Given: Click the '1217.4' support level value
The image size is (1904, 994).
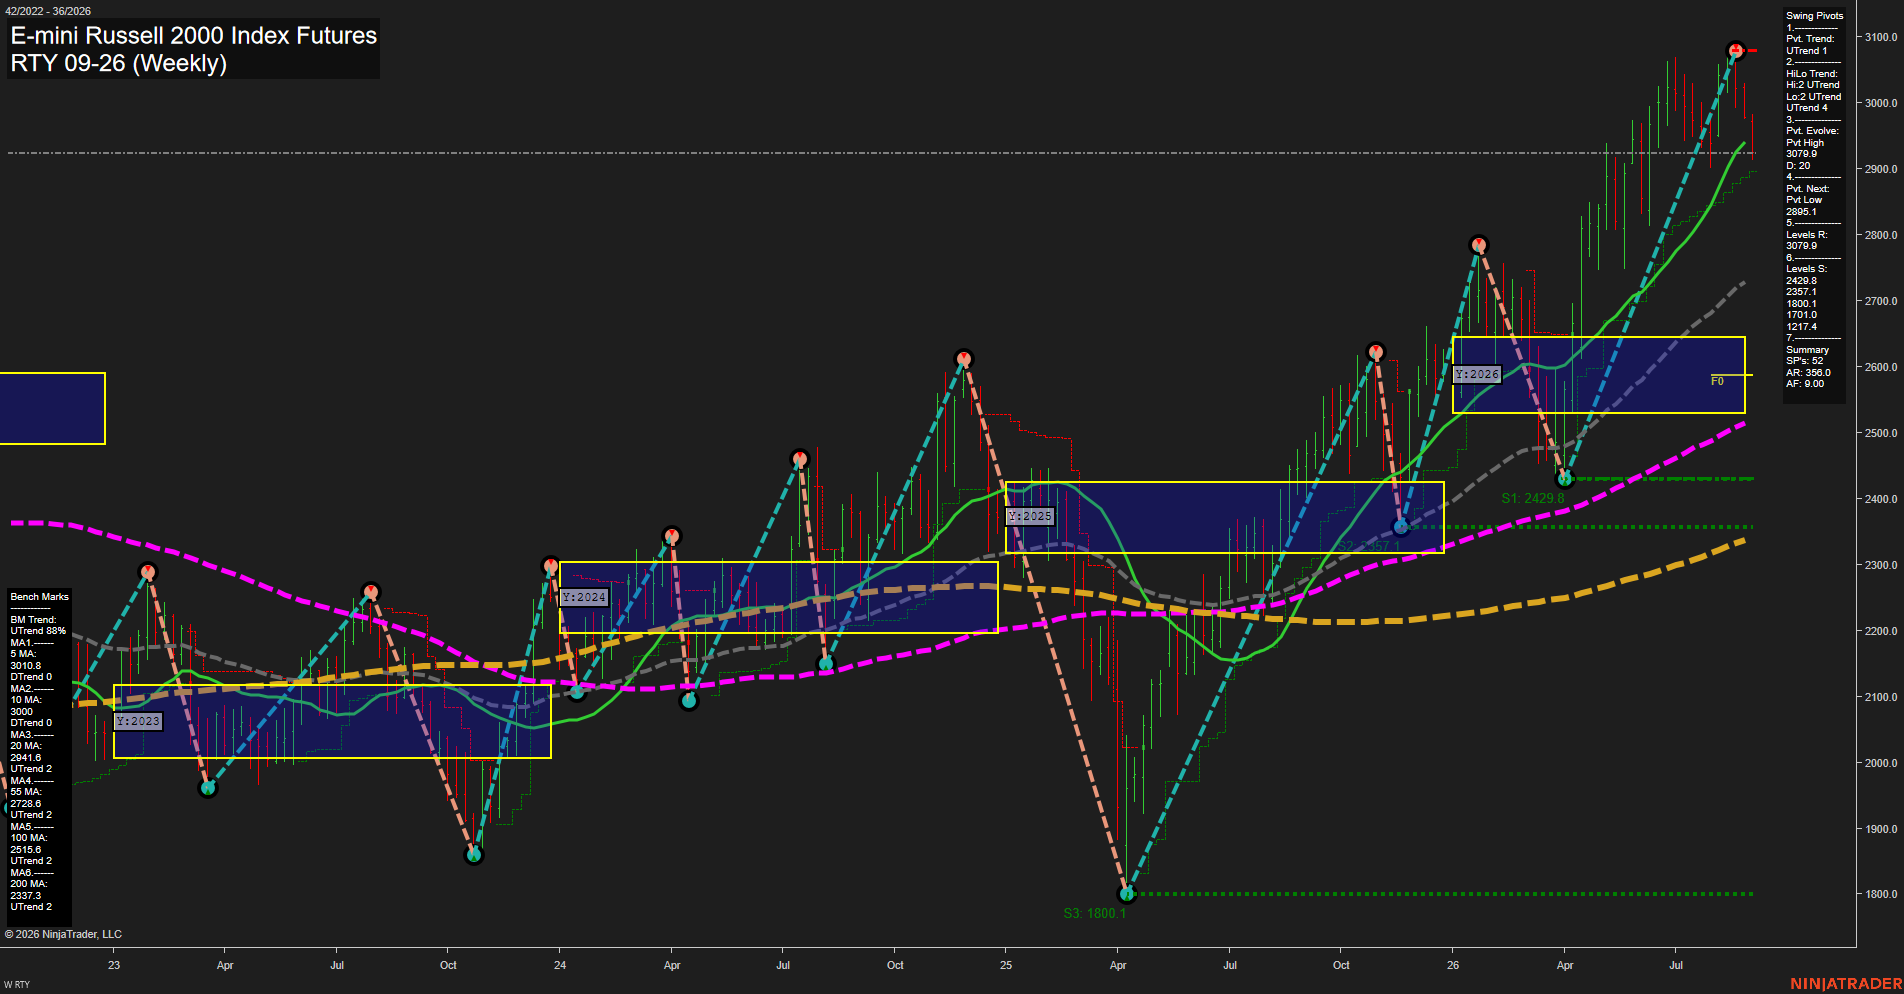Looking at the screenshot, I should [x=1801, y=327].
